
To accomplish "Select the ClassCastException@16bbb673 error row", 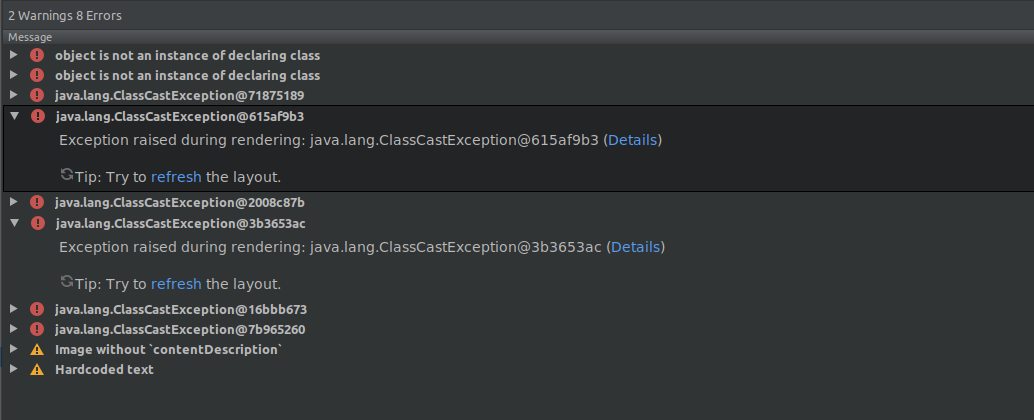I will pos(517,309).
